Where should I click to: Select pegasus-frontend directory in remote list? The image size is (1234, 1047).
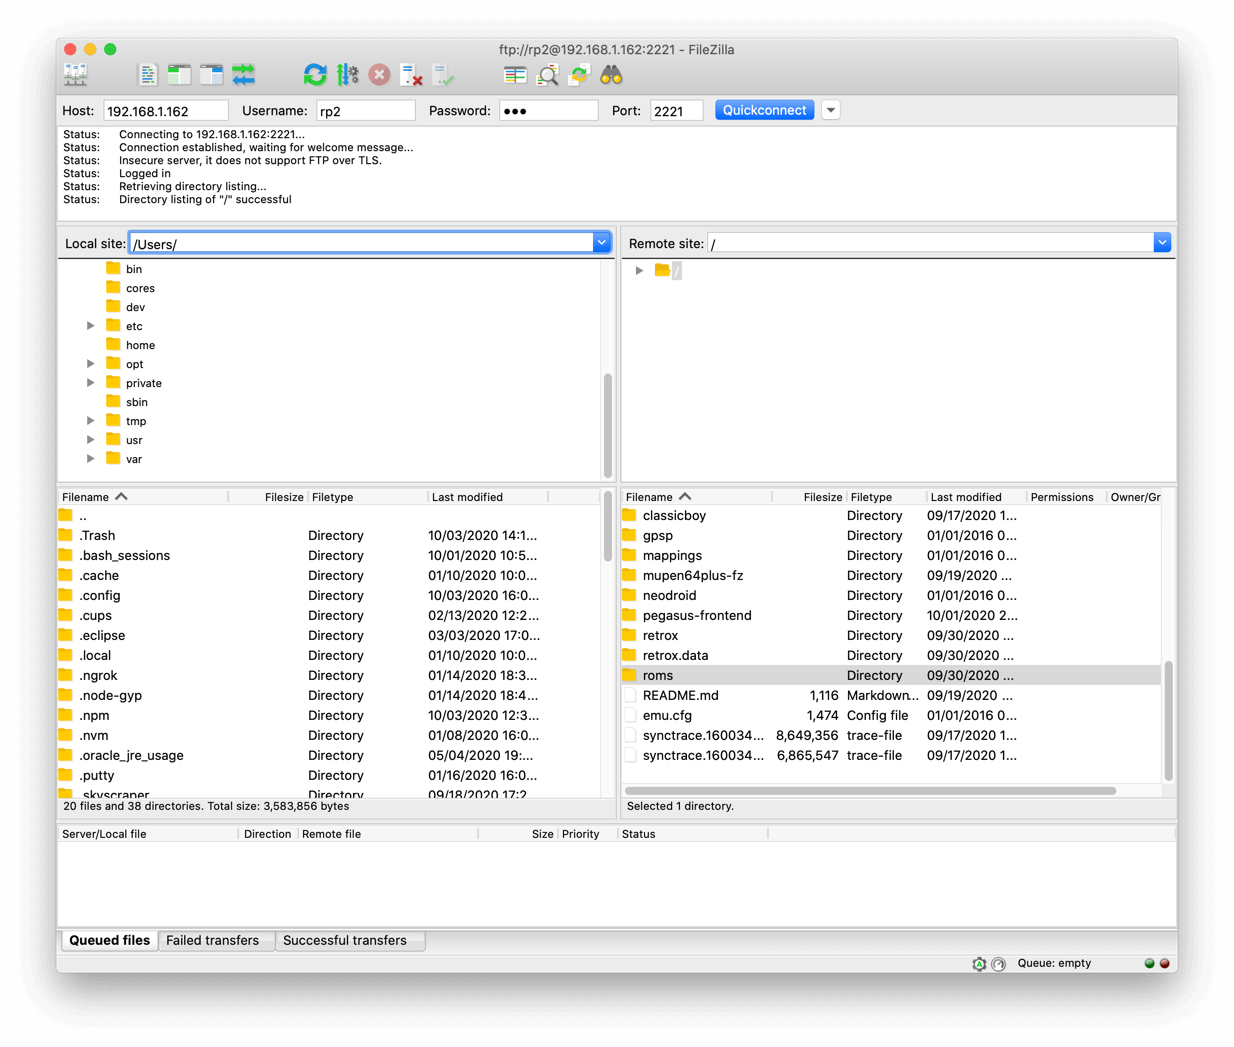[890, 616]
